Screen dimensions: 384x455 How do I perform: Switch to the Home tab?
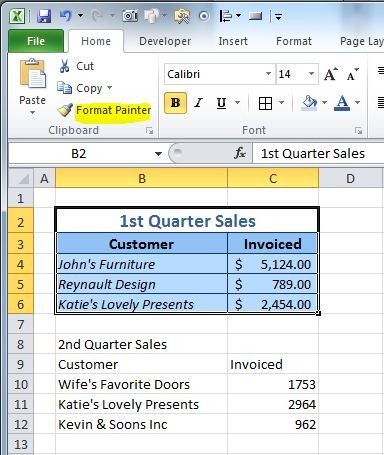(x=96, y=41)
